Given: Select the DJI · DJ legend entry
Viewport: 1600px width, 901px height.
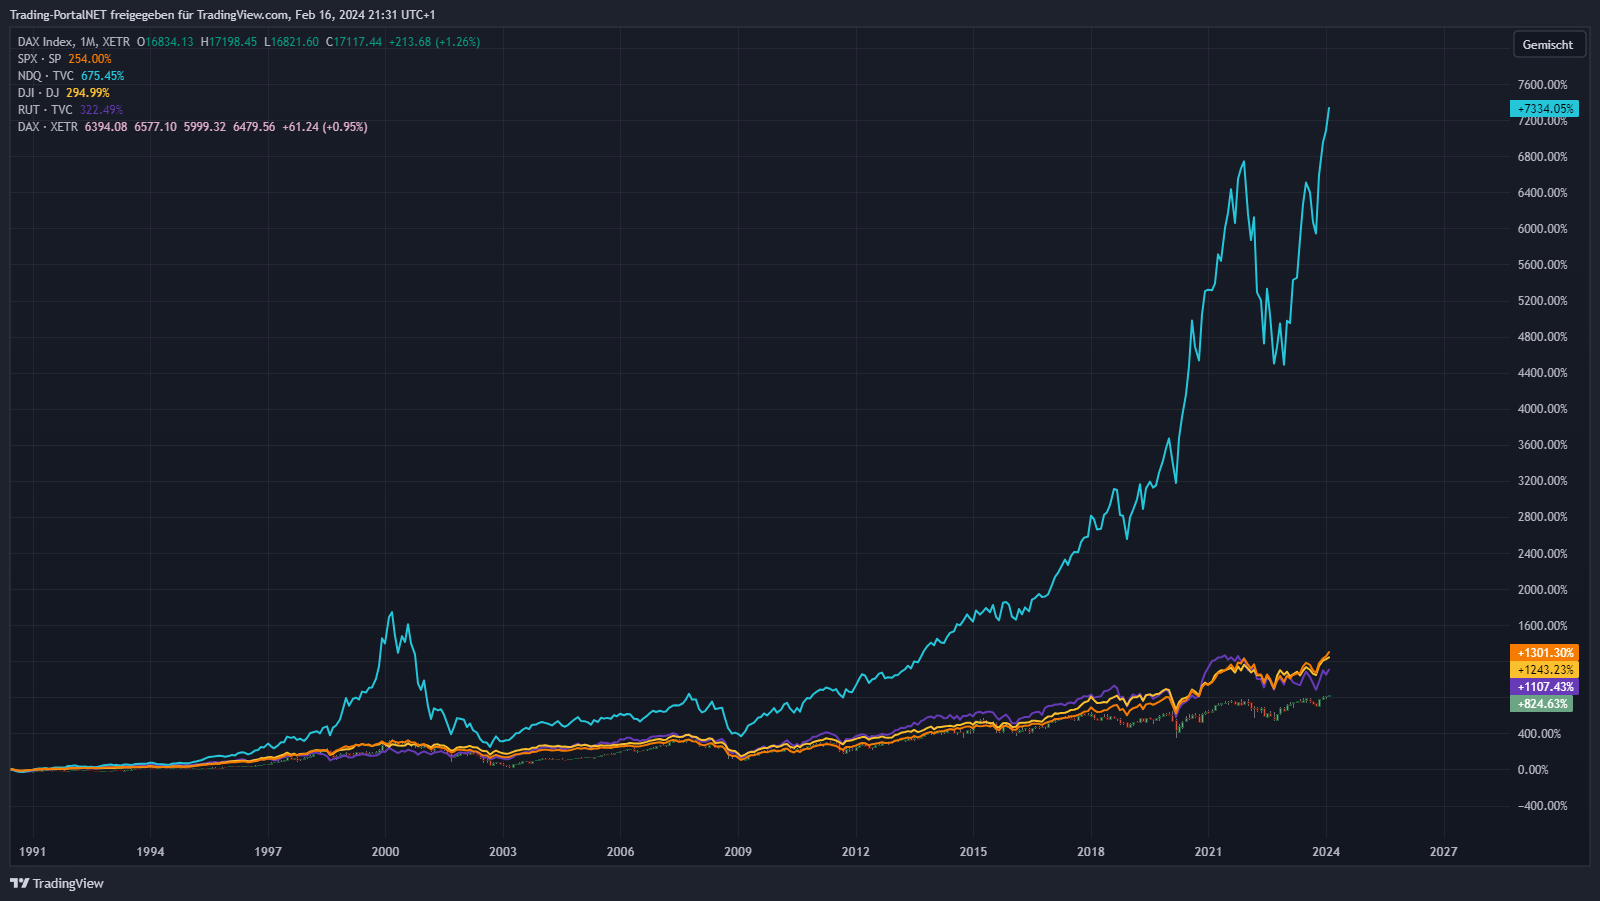Looking at the screenshot, I should click(x=38, y=93).
